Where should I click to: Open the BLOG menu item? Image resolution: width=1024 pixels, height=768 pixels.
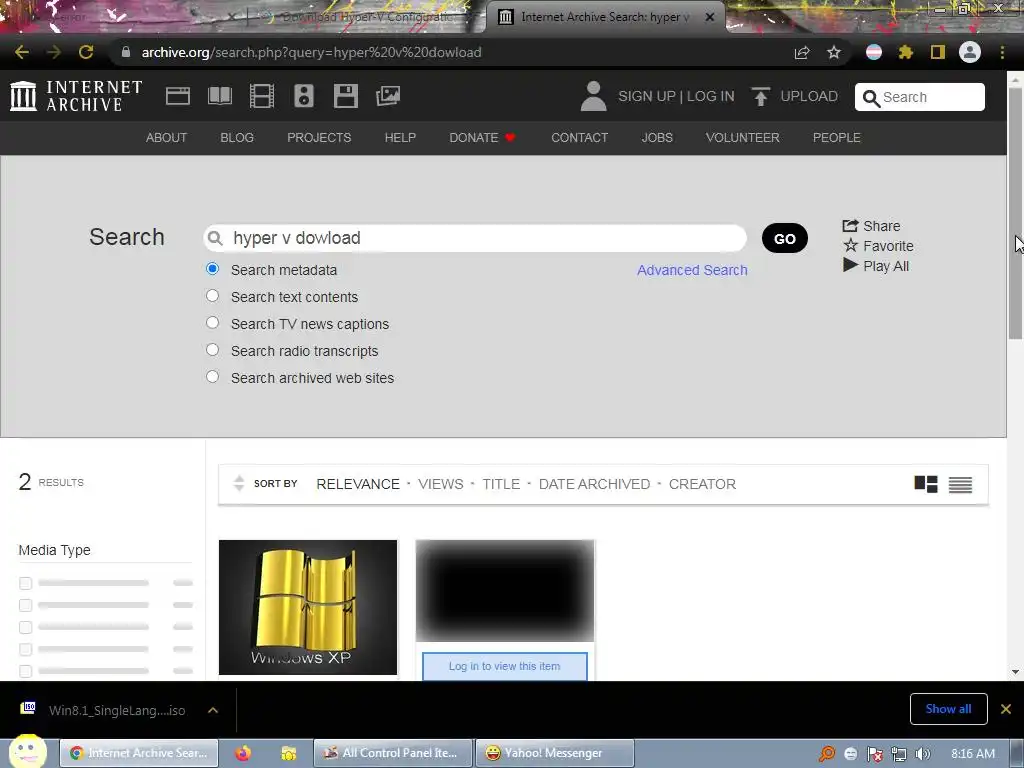pyautogui.click(x=237, y=138)
